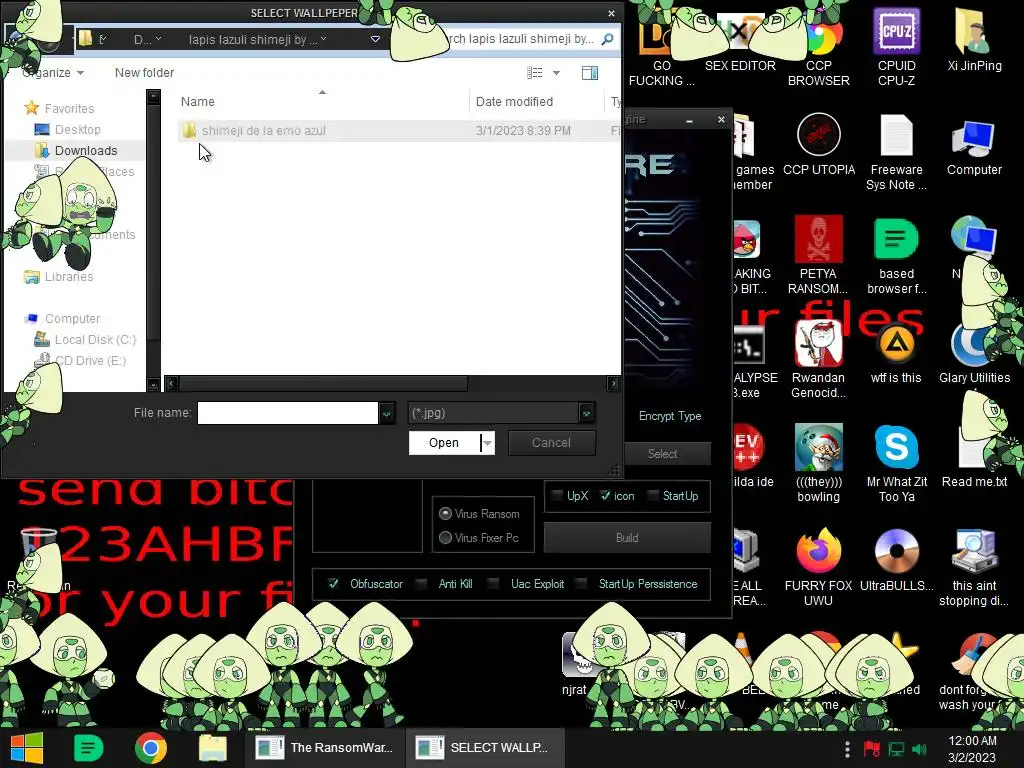Screen dimensions: 1024x768
Task: Click the Cancel button in dialog
Action: (551, 443)
